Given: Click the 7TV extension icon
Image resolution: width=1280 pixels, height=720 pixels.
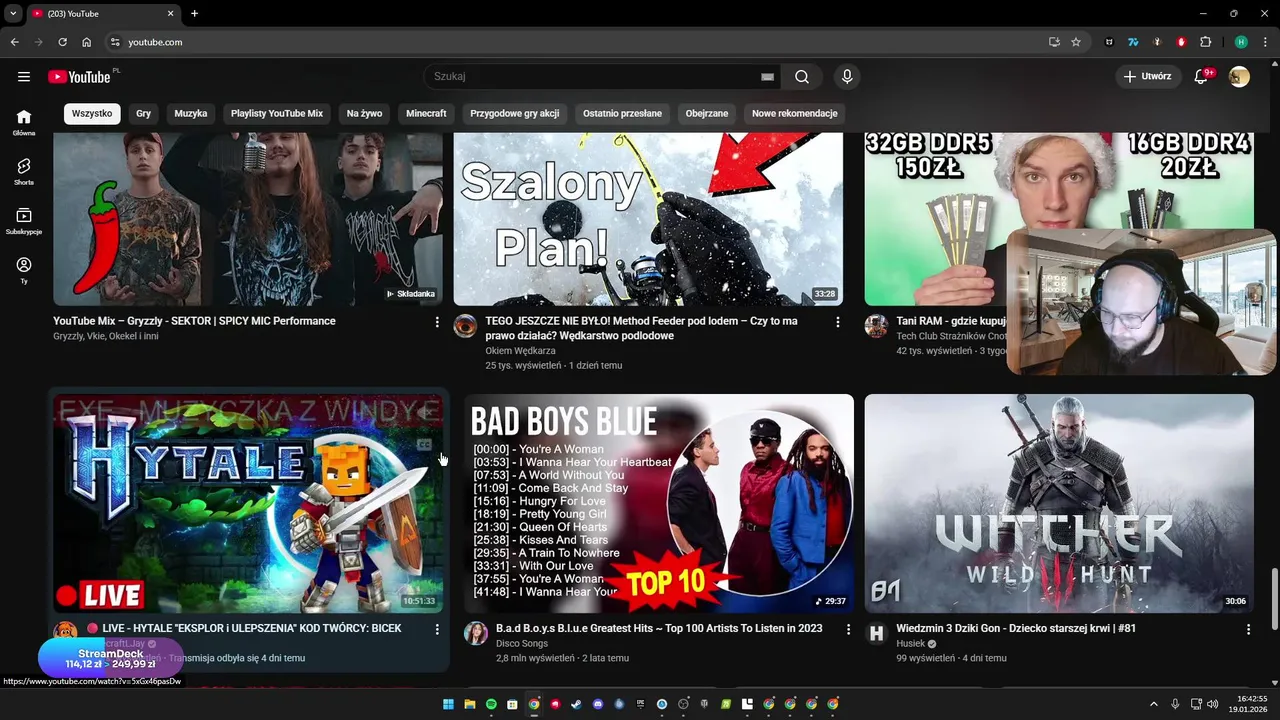Looking at the screenshot, I should pos(1133,42).
